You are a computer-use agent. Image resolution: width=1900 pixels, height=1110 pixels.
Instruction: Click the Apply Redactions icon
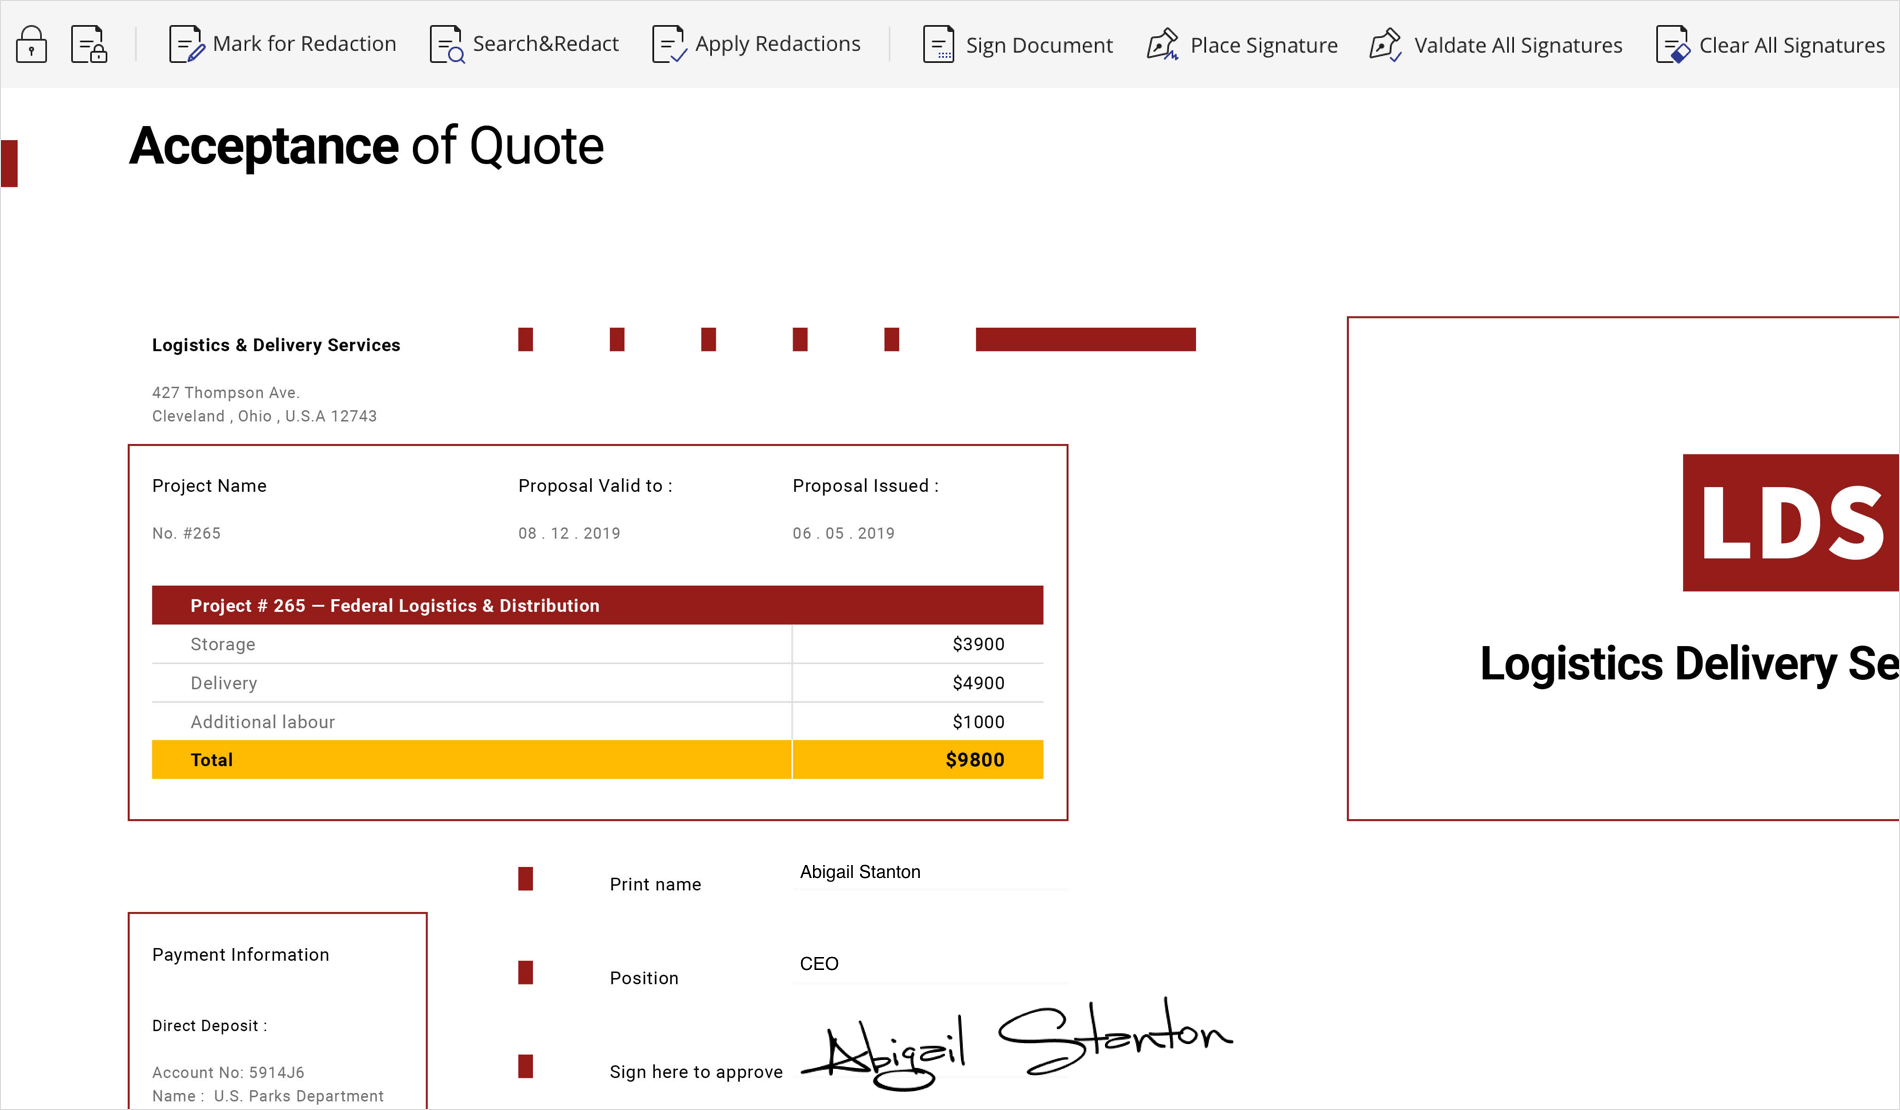tap(668, 45)
